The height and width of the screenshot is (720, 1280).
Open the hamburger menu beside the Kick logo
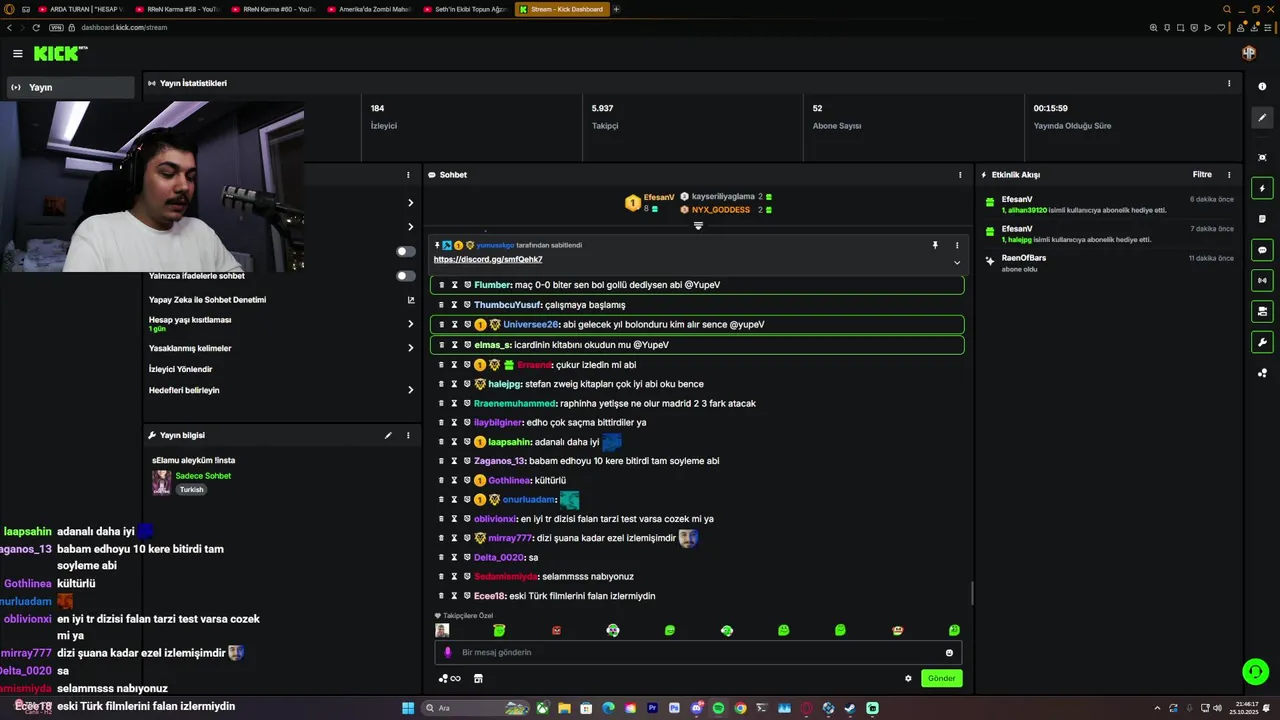pyautogui.click(x=17, y=54)
